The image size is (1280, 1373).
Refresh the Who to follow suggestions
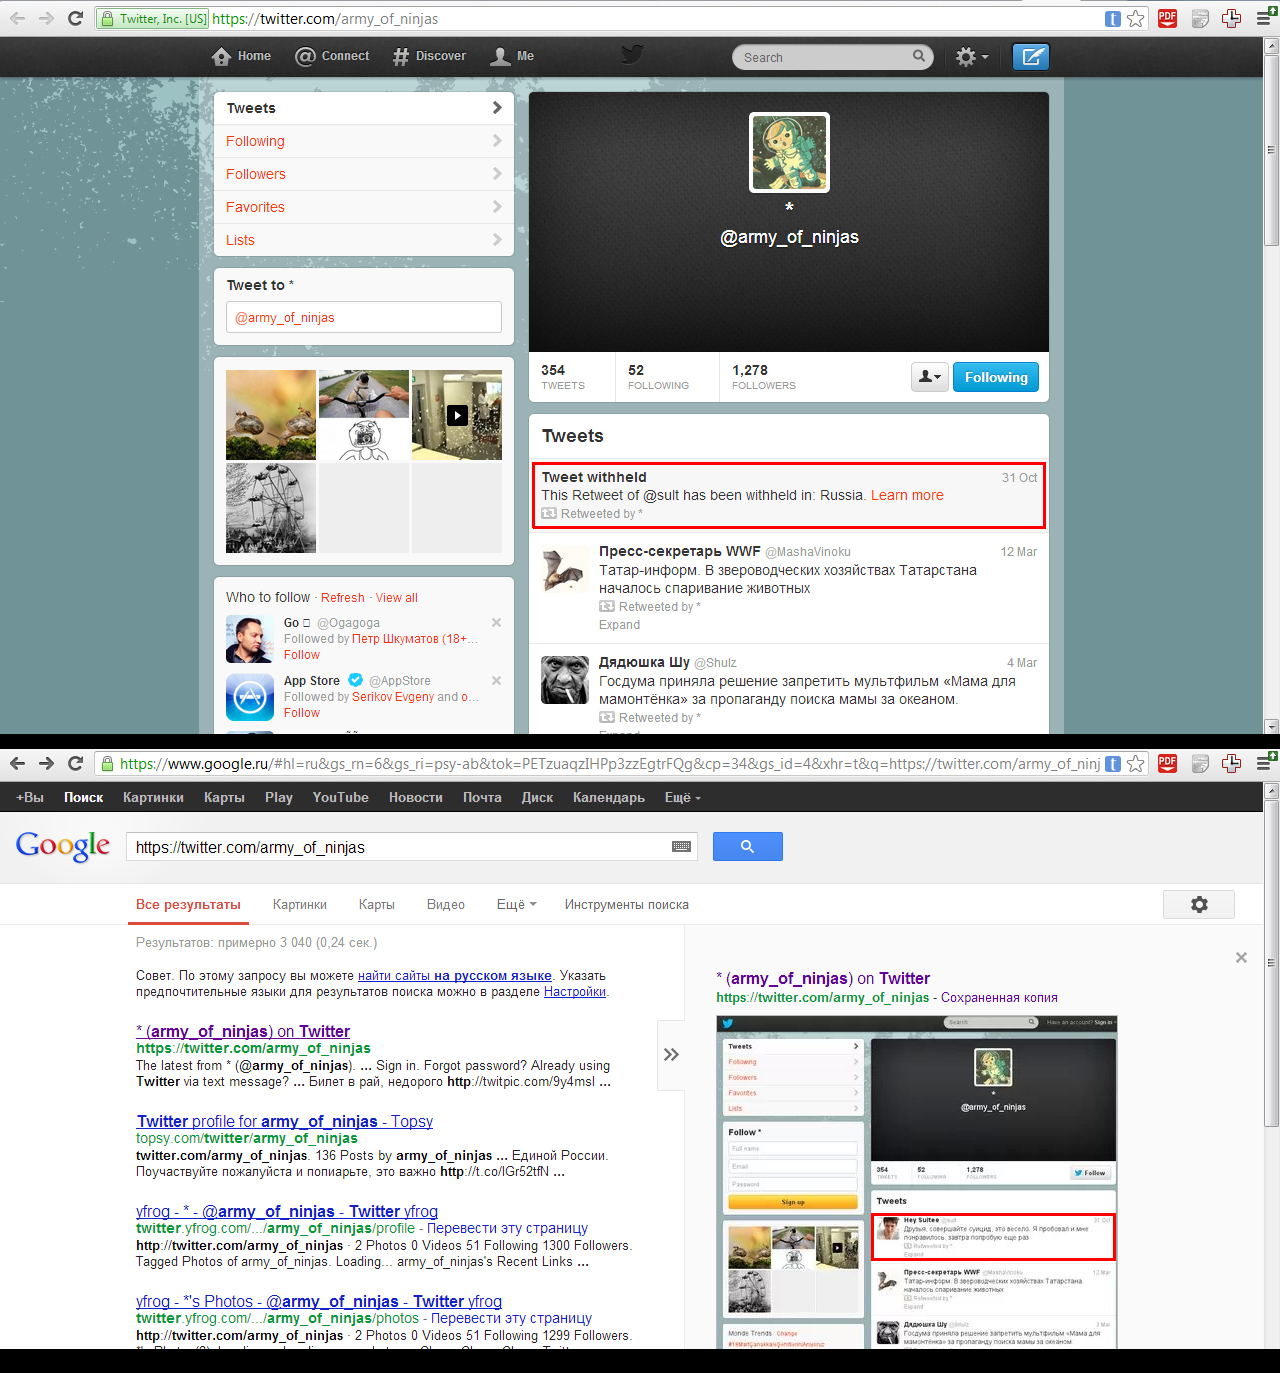tap(343, 597)
